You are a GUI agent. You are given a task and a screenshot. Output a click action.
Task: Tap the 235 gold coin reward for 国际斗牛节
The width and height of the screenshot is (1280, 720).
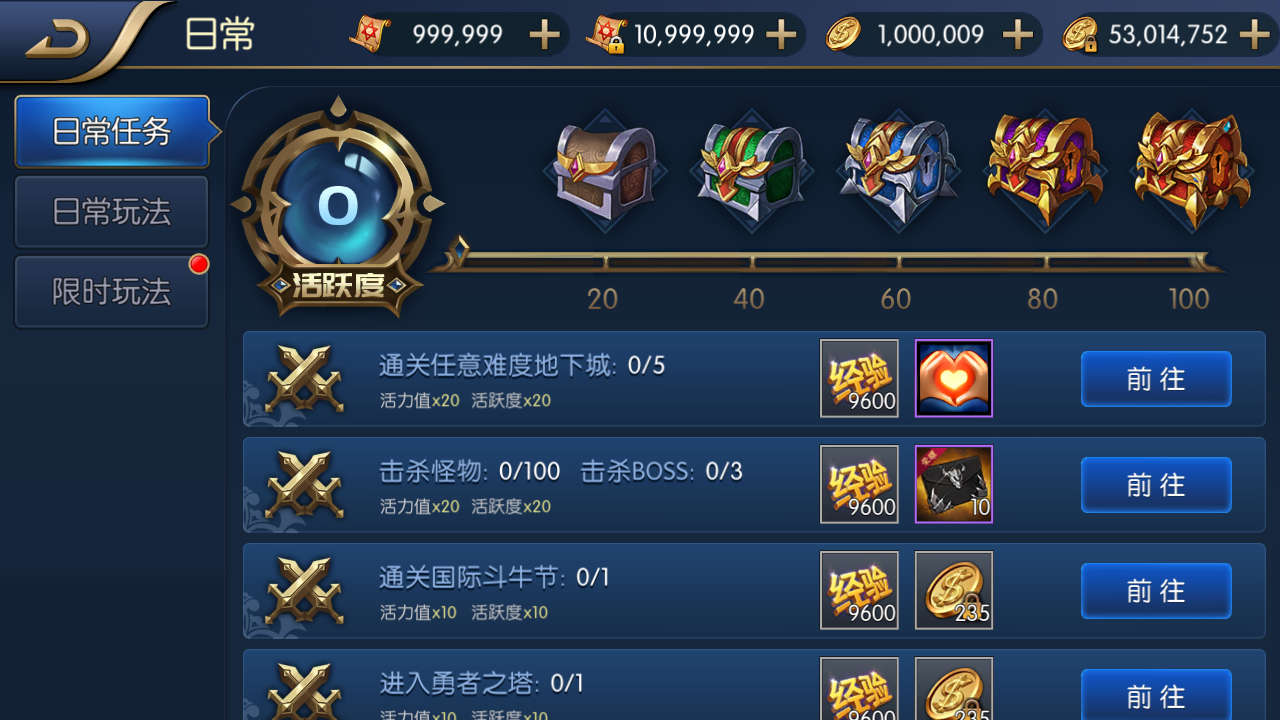(954, 590)
